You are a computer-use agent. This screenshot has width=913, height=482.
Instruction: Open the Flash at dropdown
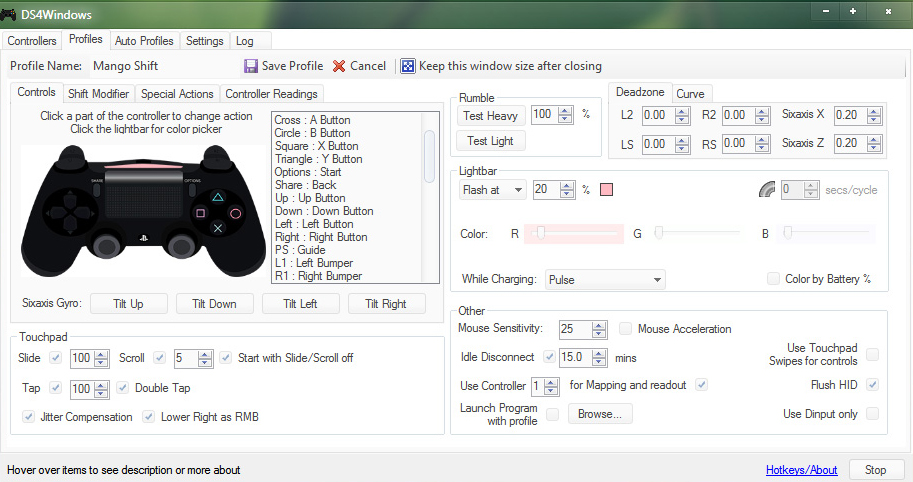(x=493, y=190)
